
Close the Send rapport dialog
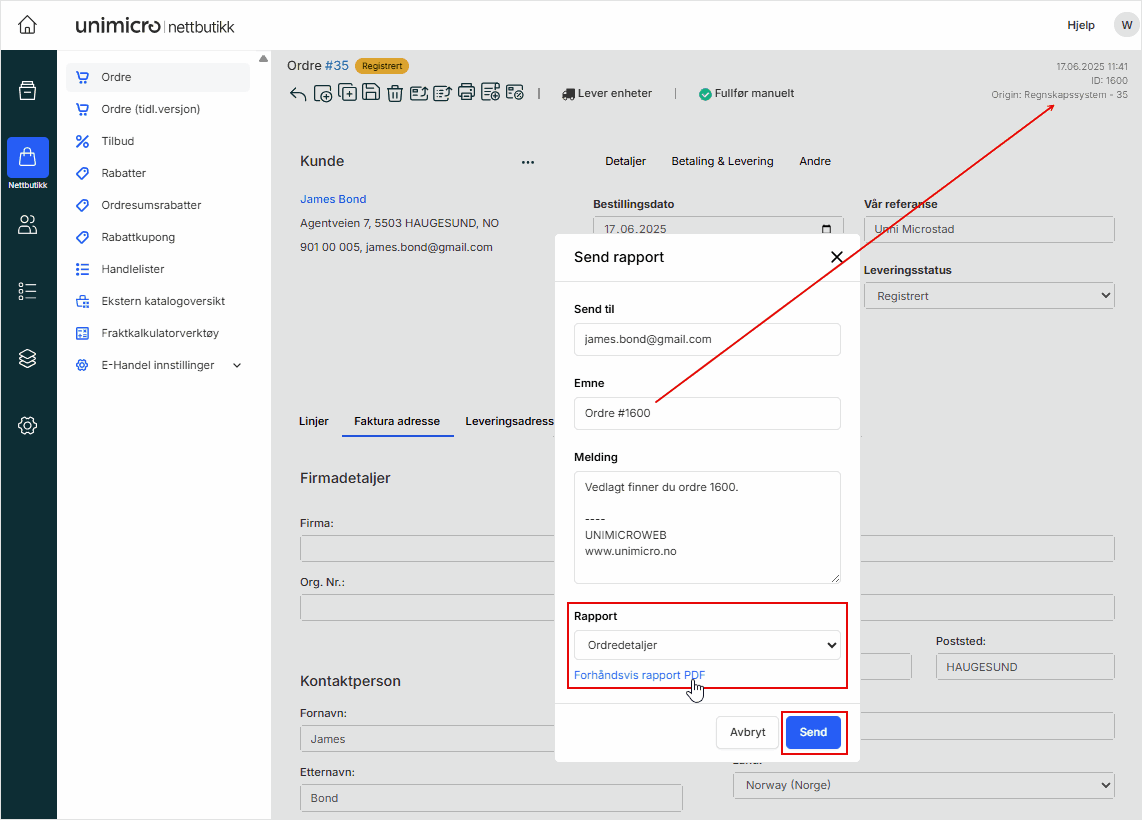tap(836, 257)
